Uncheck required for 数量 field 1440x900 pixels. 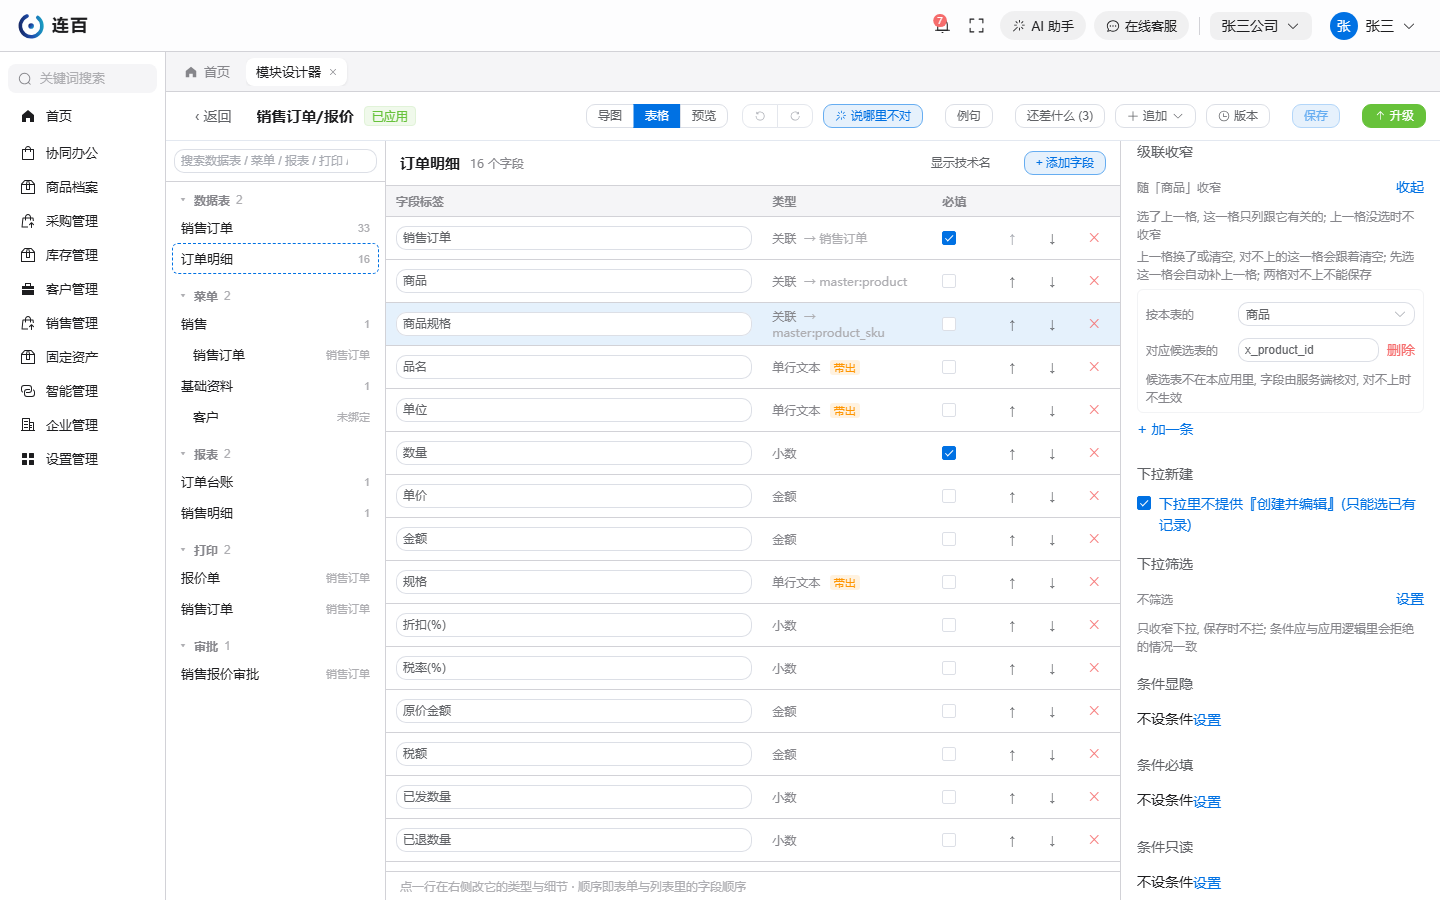(x=949, y=453)
